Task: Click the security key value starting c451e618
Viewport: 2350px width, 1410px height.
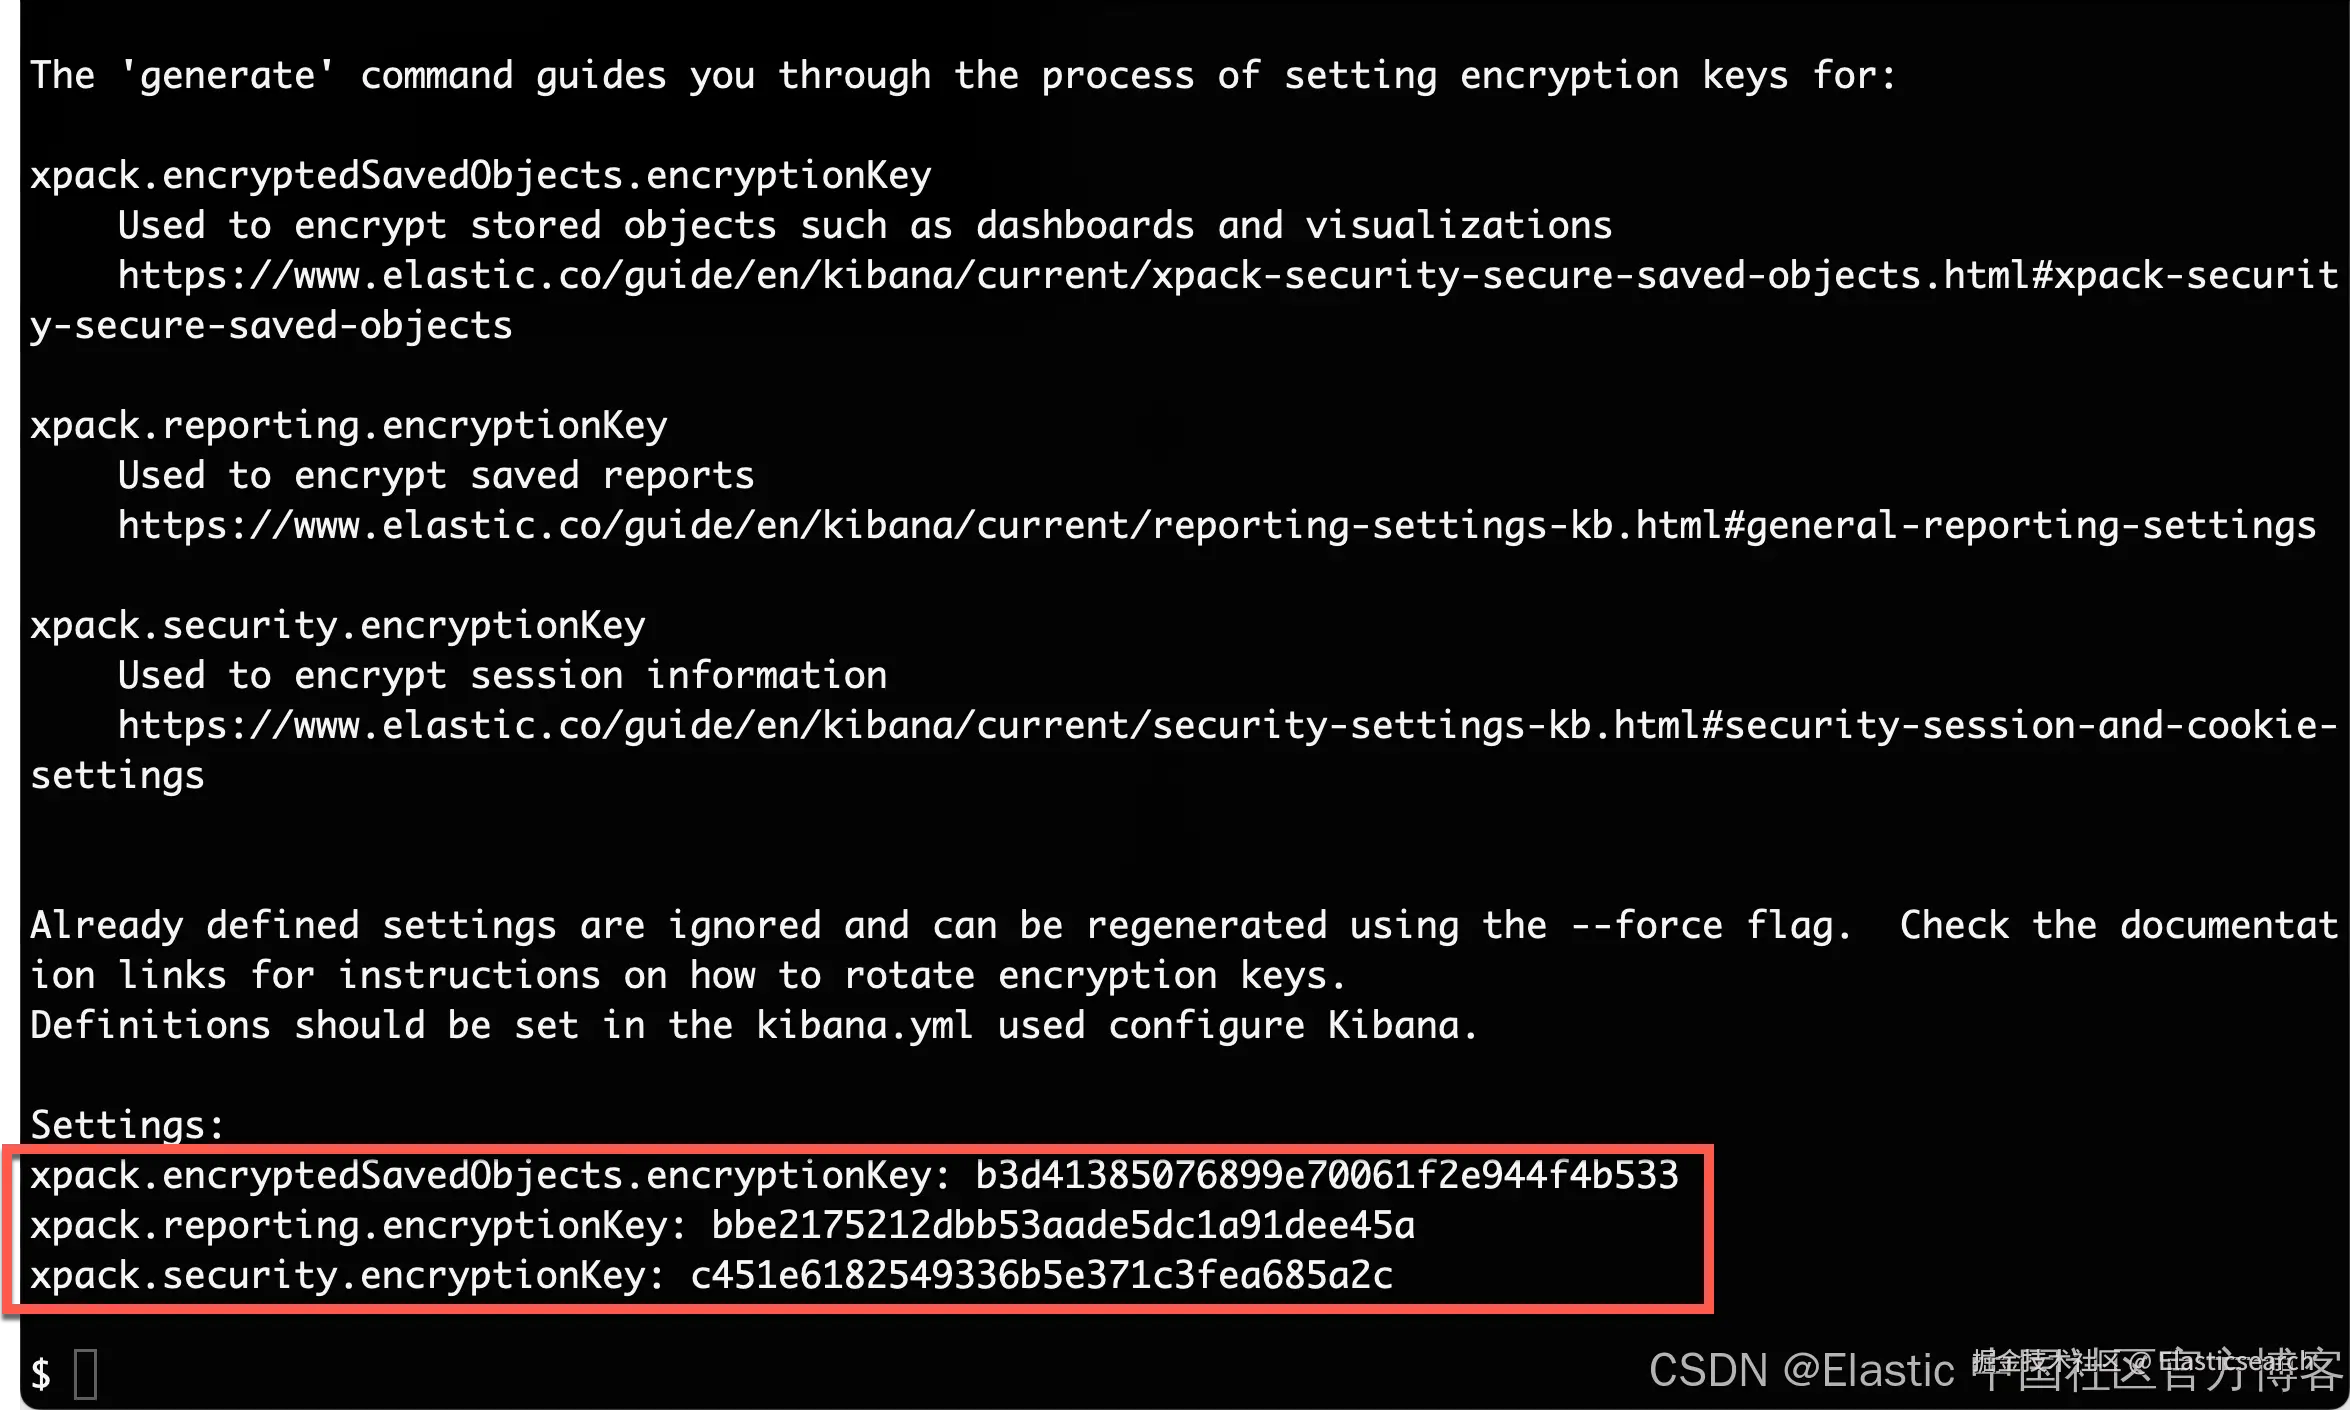Action: click(1040, 1276)
